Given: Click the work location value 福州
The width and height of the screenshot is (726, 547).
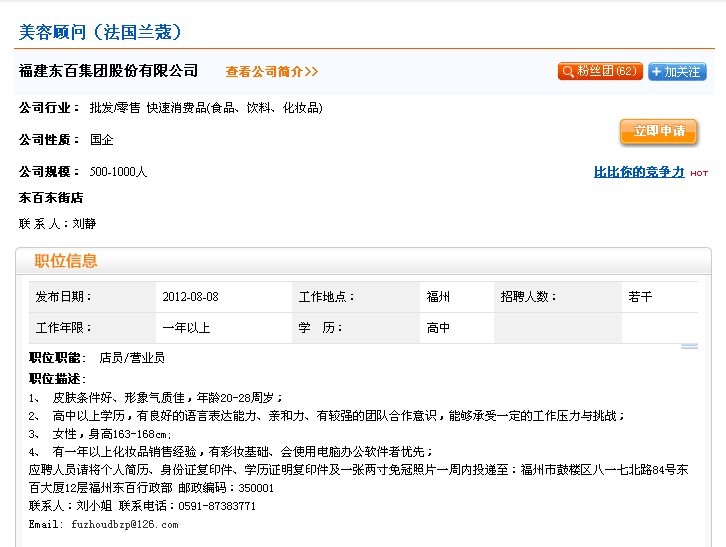Looking at the screenshot, I should pos(438,297).
